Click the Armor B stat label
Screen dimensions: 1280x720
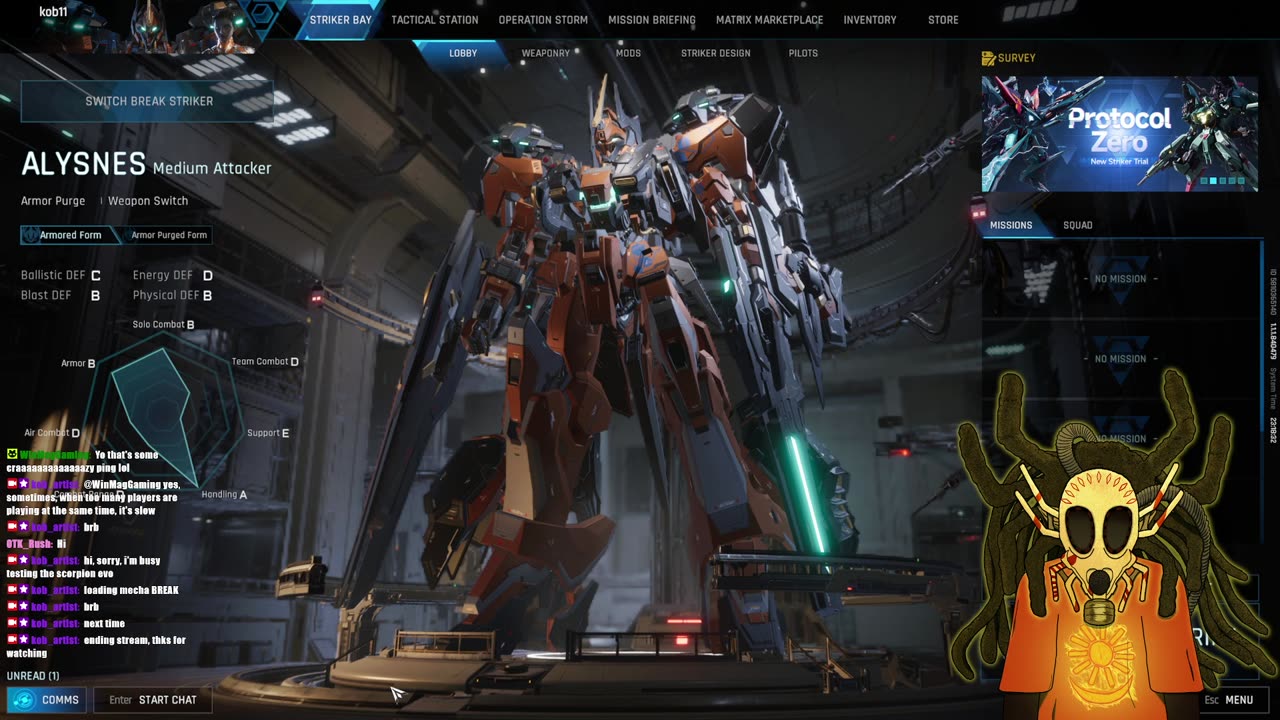78,363
